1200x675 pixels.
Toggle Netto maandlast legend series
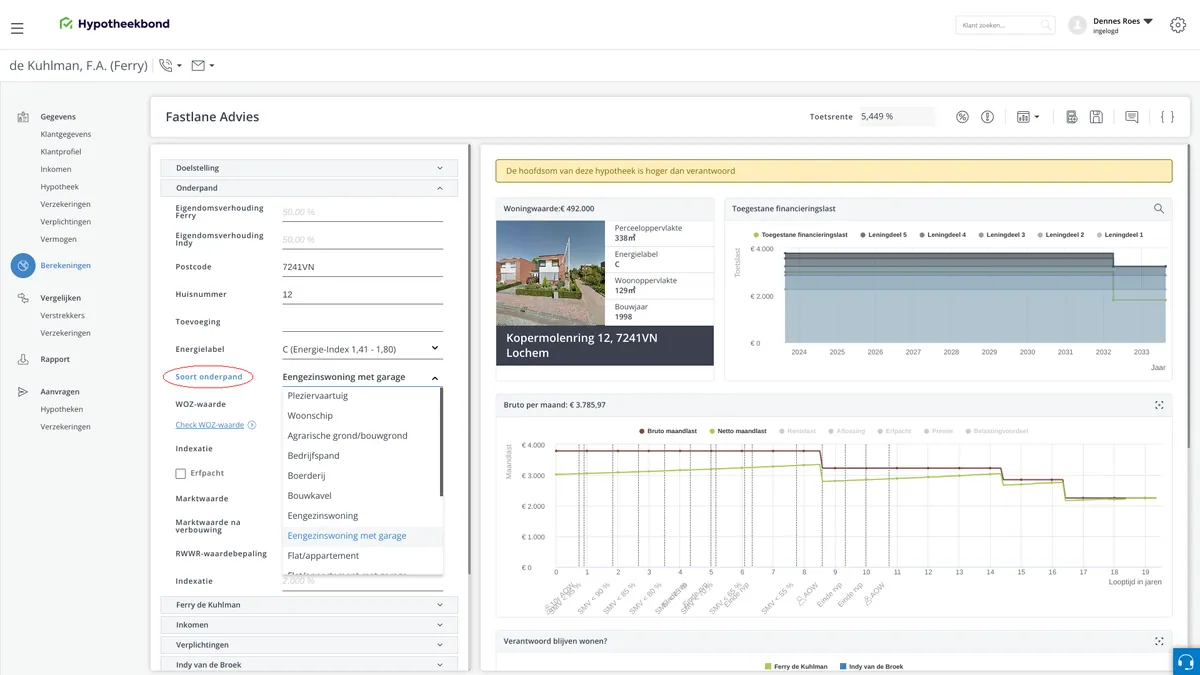tap(737, 431)
